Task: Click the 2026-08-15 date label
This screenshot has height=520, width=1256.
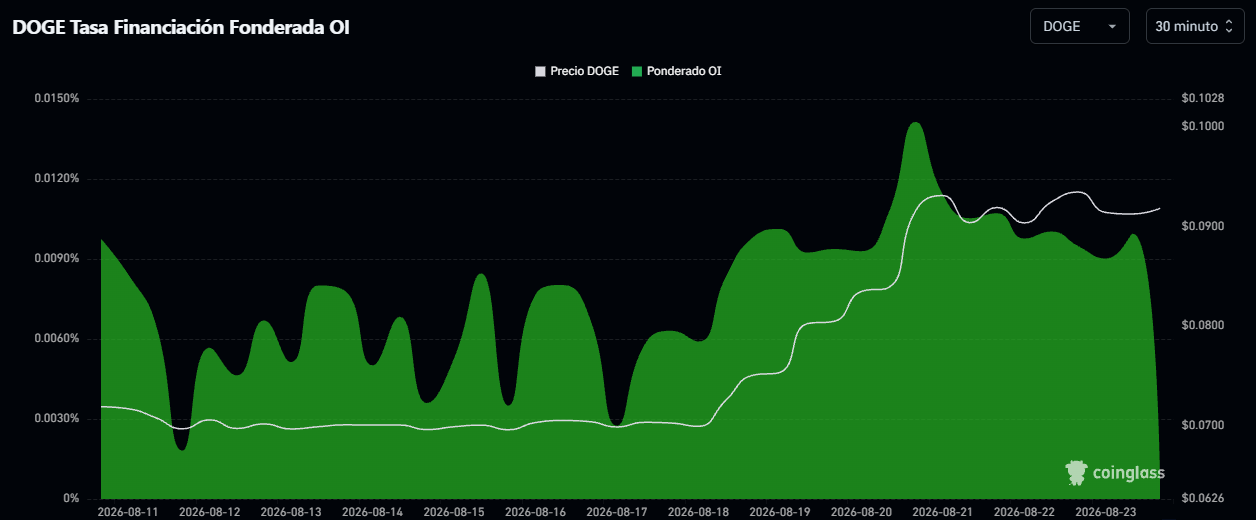Action: pos(454,512)
